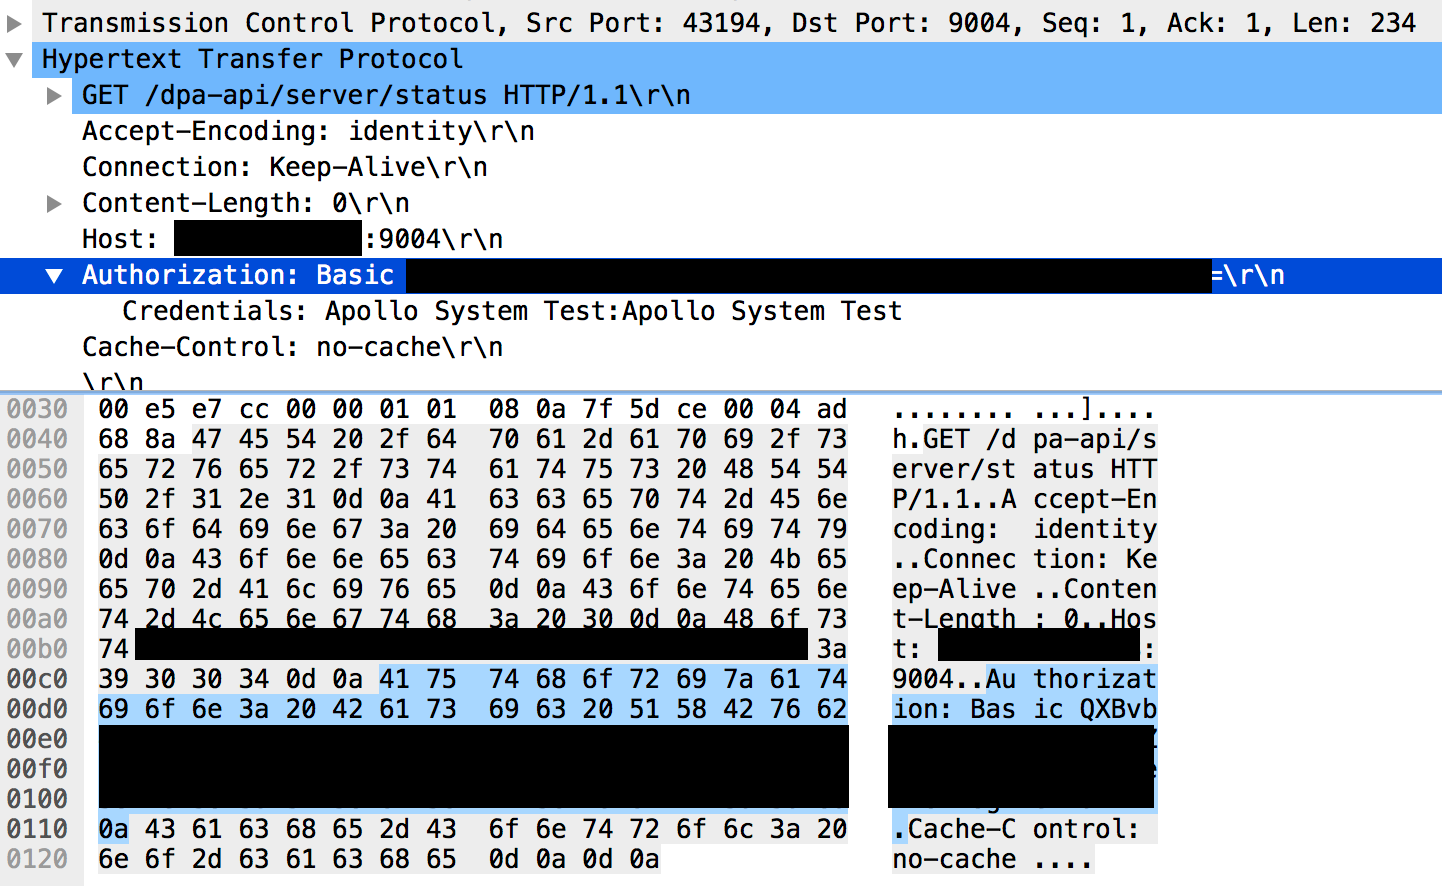Select the Credentials: Apollo System Test line
This screenshot has height=886, width=1442.
[512, 312]
